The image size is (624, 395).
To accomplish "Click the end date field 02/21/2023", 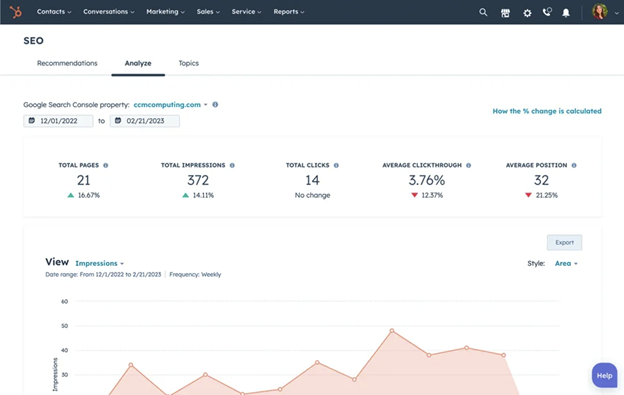I will pos(144,121).
